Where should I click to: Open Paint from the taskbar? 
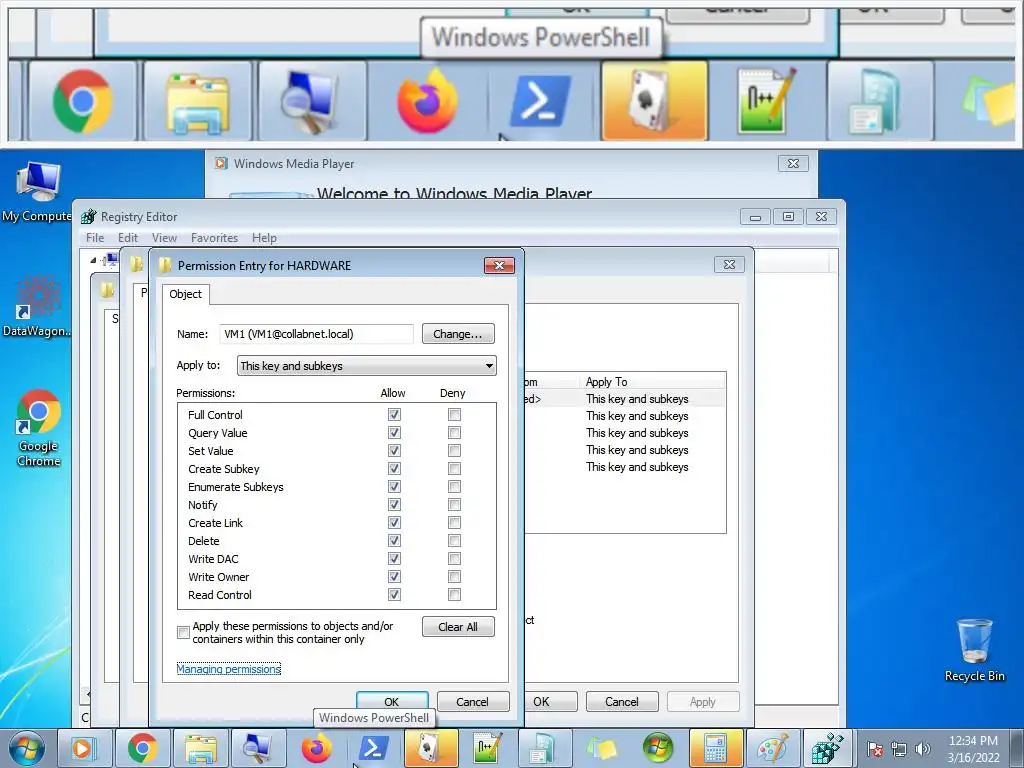tap(772, 748)
